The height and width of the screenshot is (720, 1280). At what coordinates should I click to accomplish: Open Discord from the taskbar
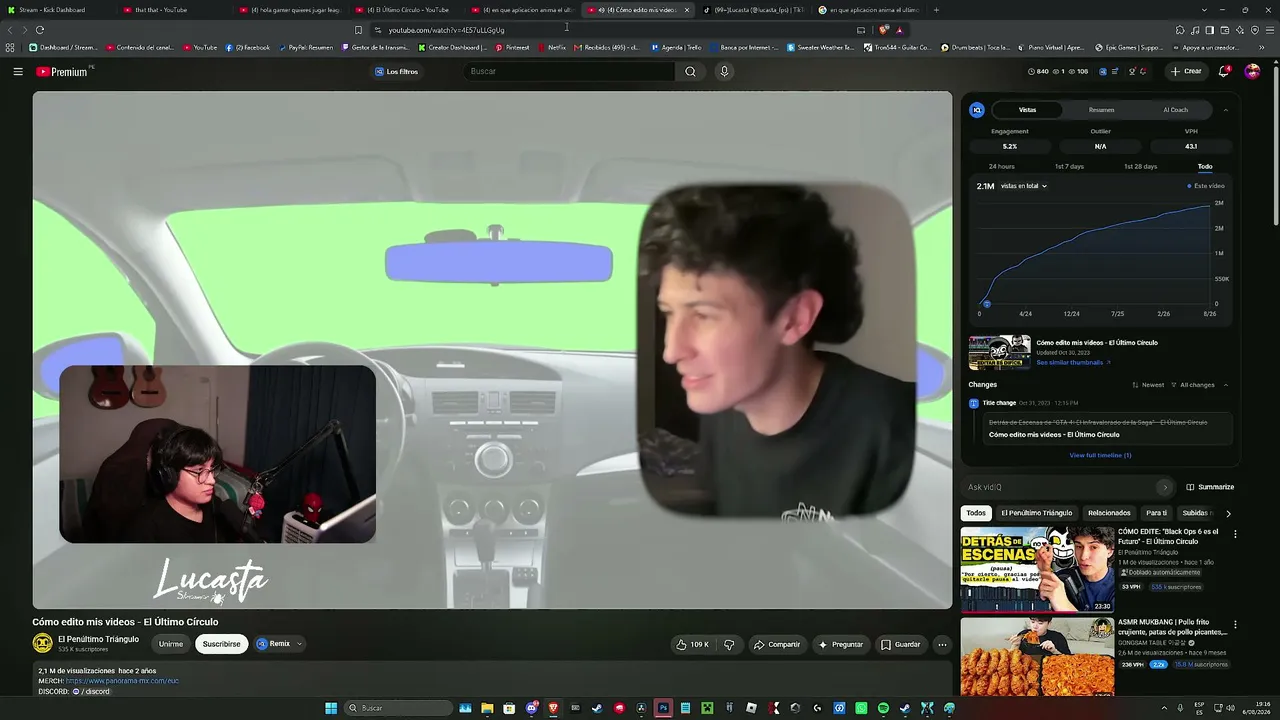point(531,708)
